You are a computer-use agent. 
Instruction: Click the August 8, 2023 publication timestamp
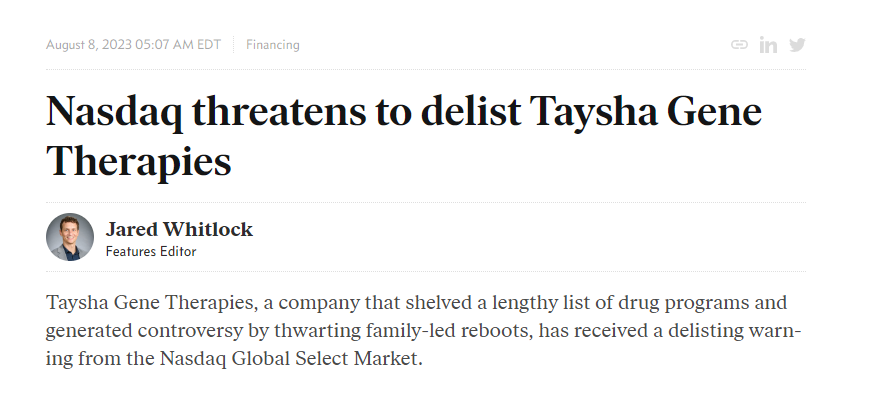click(x=133, y=44)
